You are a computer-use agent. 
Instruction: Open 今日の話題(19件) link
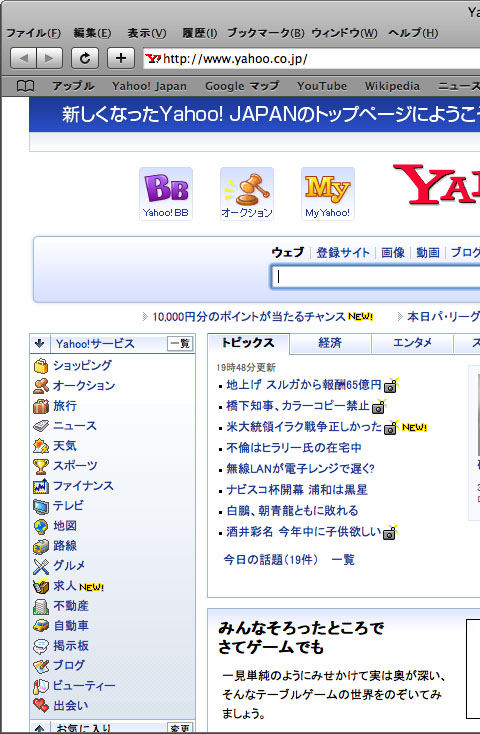pyautogui.click(x=271, y=560)
